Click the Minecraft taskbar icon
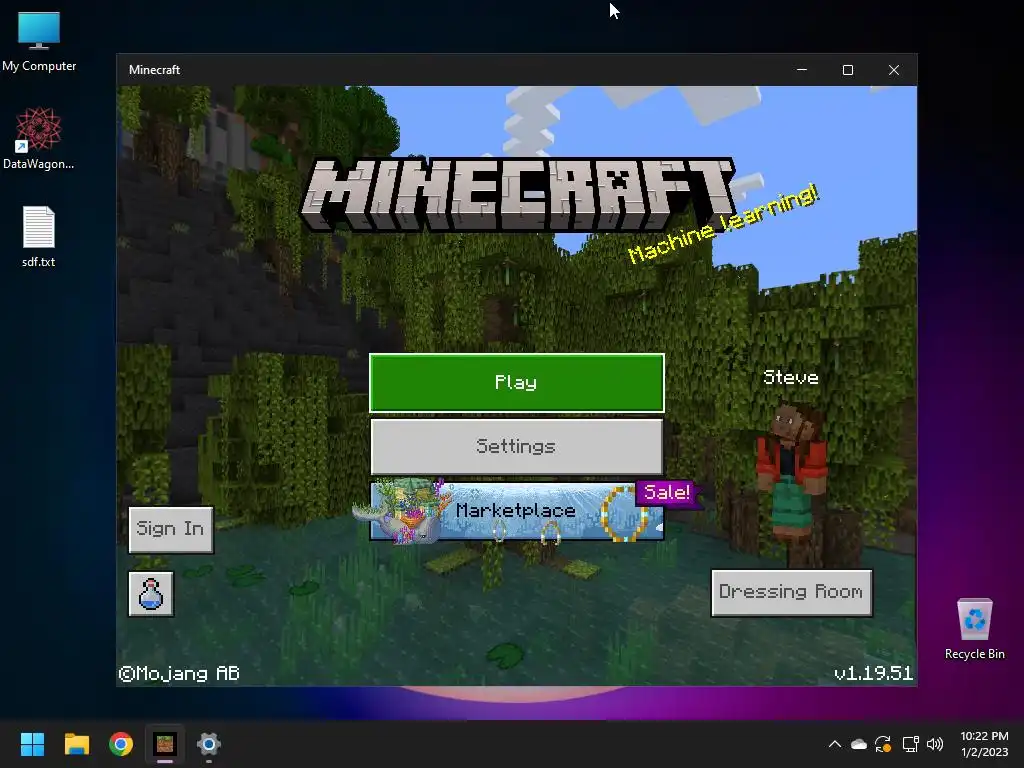Screen dimensions: 1024x768 (x=165, y=744)
